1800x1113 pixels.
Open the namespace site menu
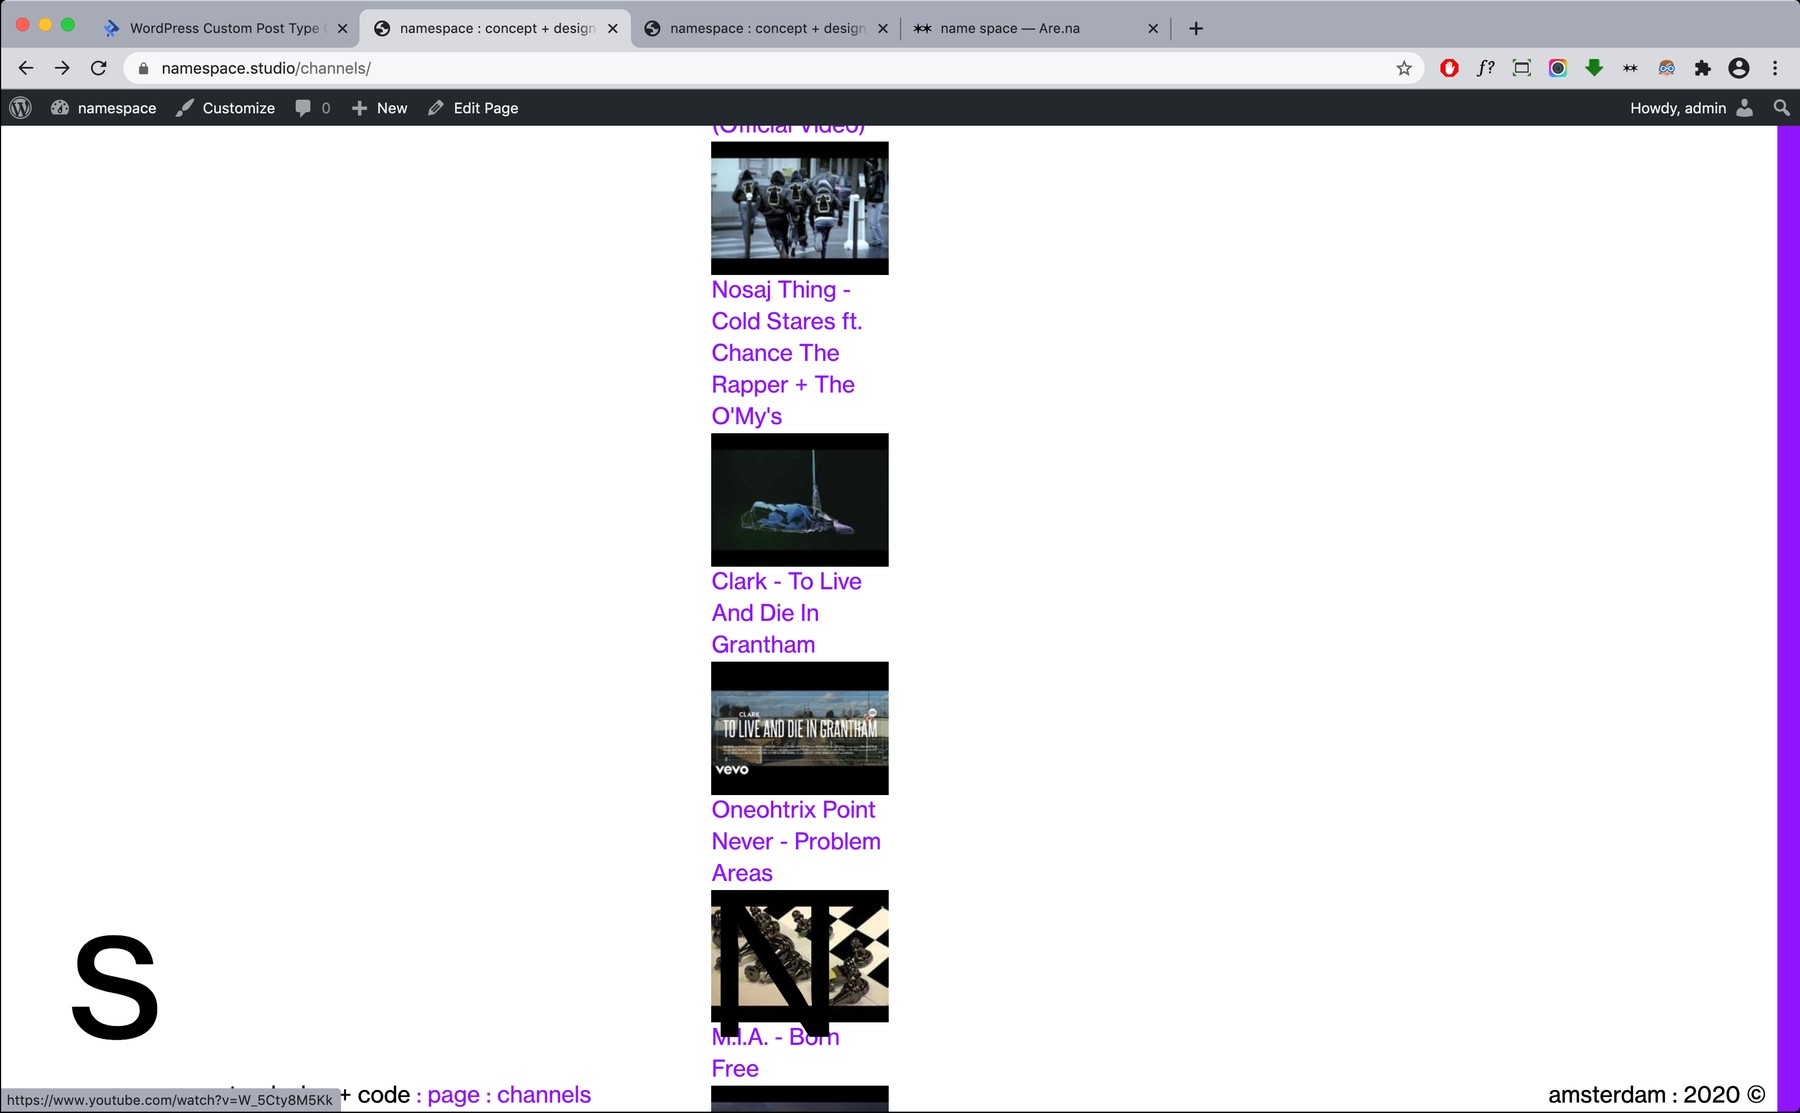104,108
